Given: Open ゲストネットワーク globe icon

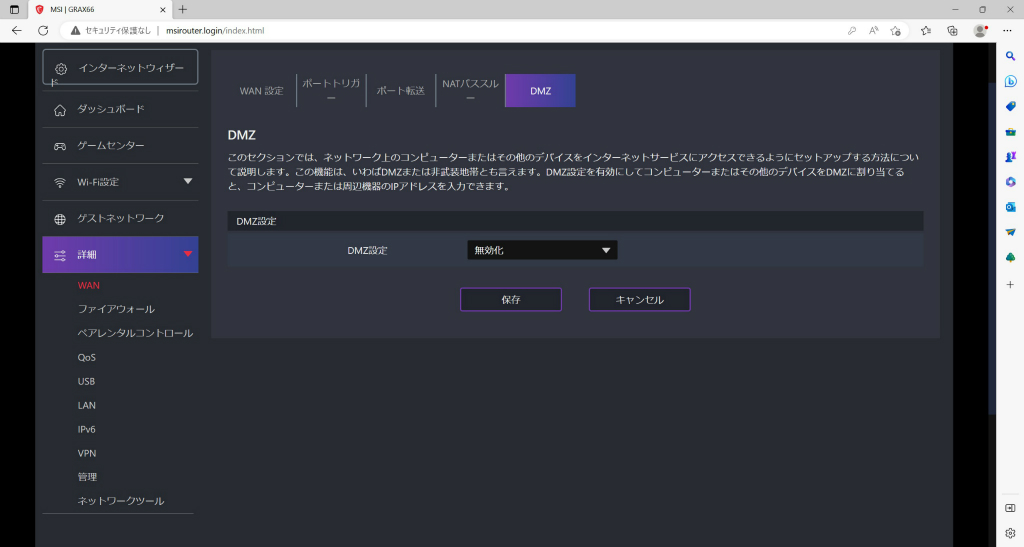Looking at the screenshot, I should 60,219.
